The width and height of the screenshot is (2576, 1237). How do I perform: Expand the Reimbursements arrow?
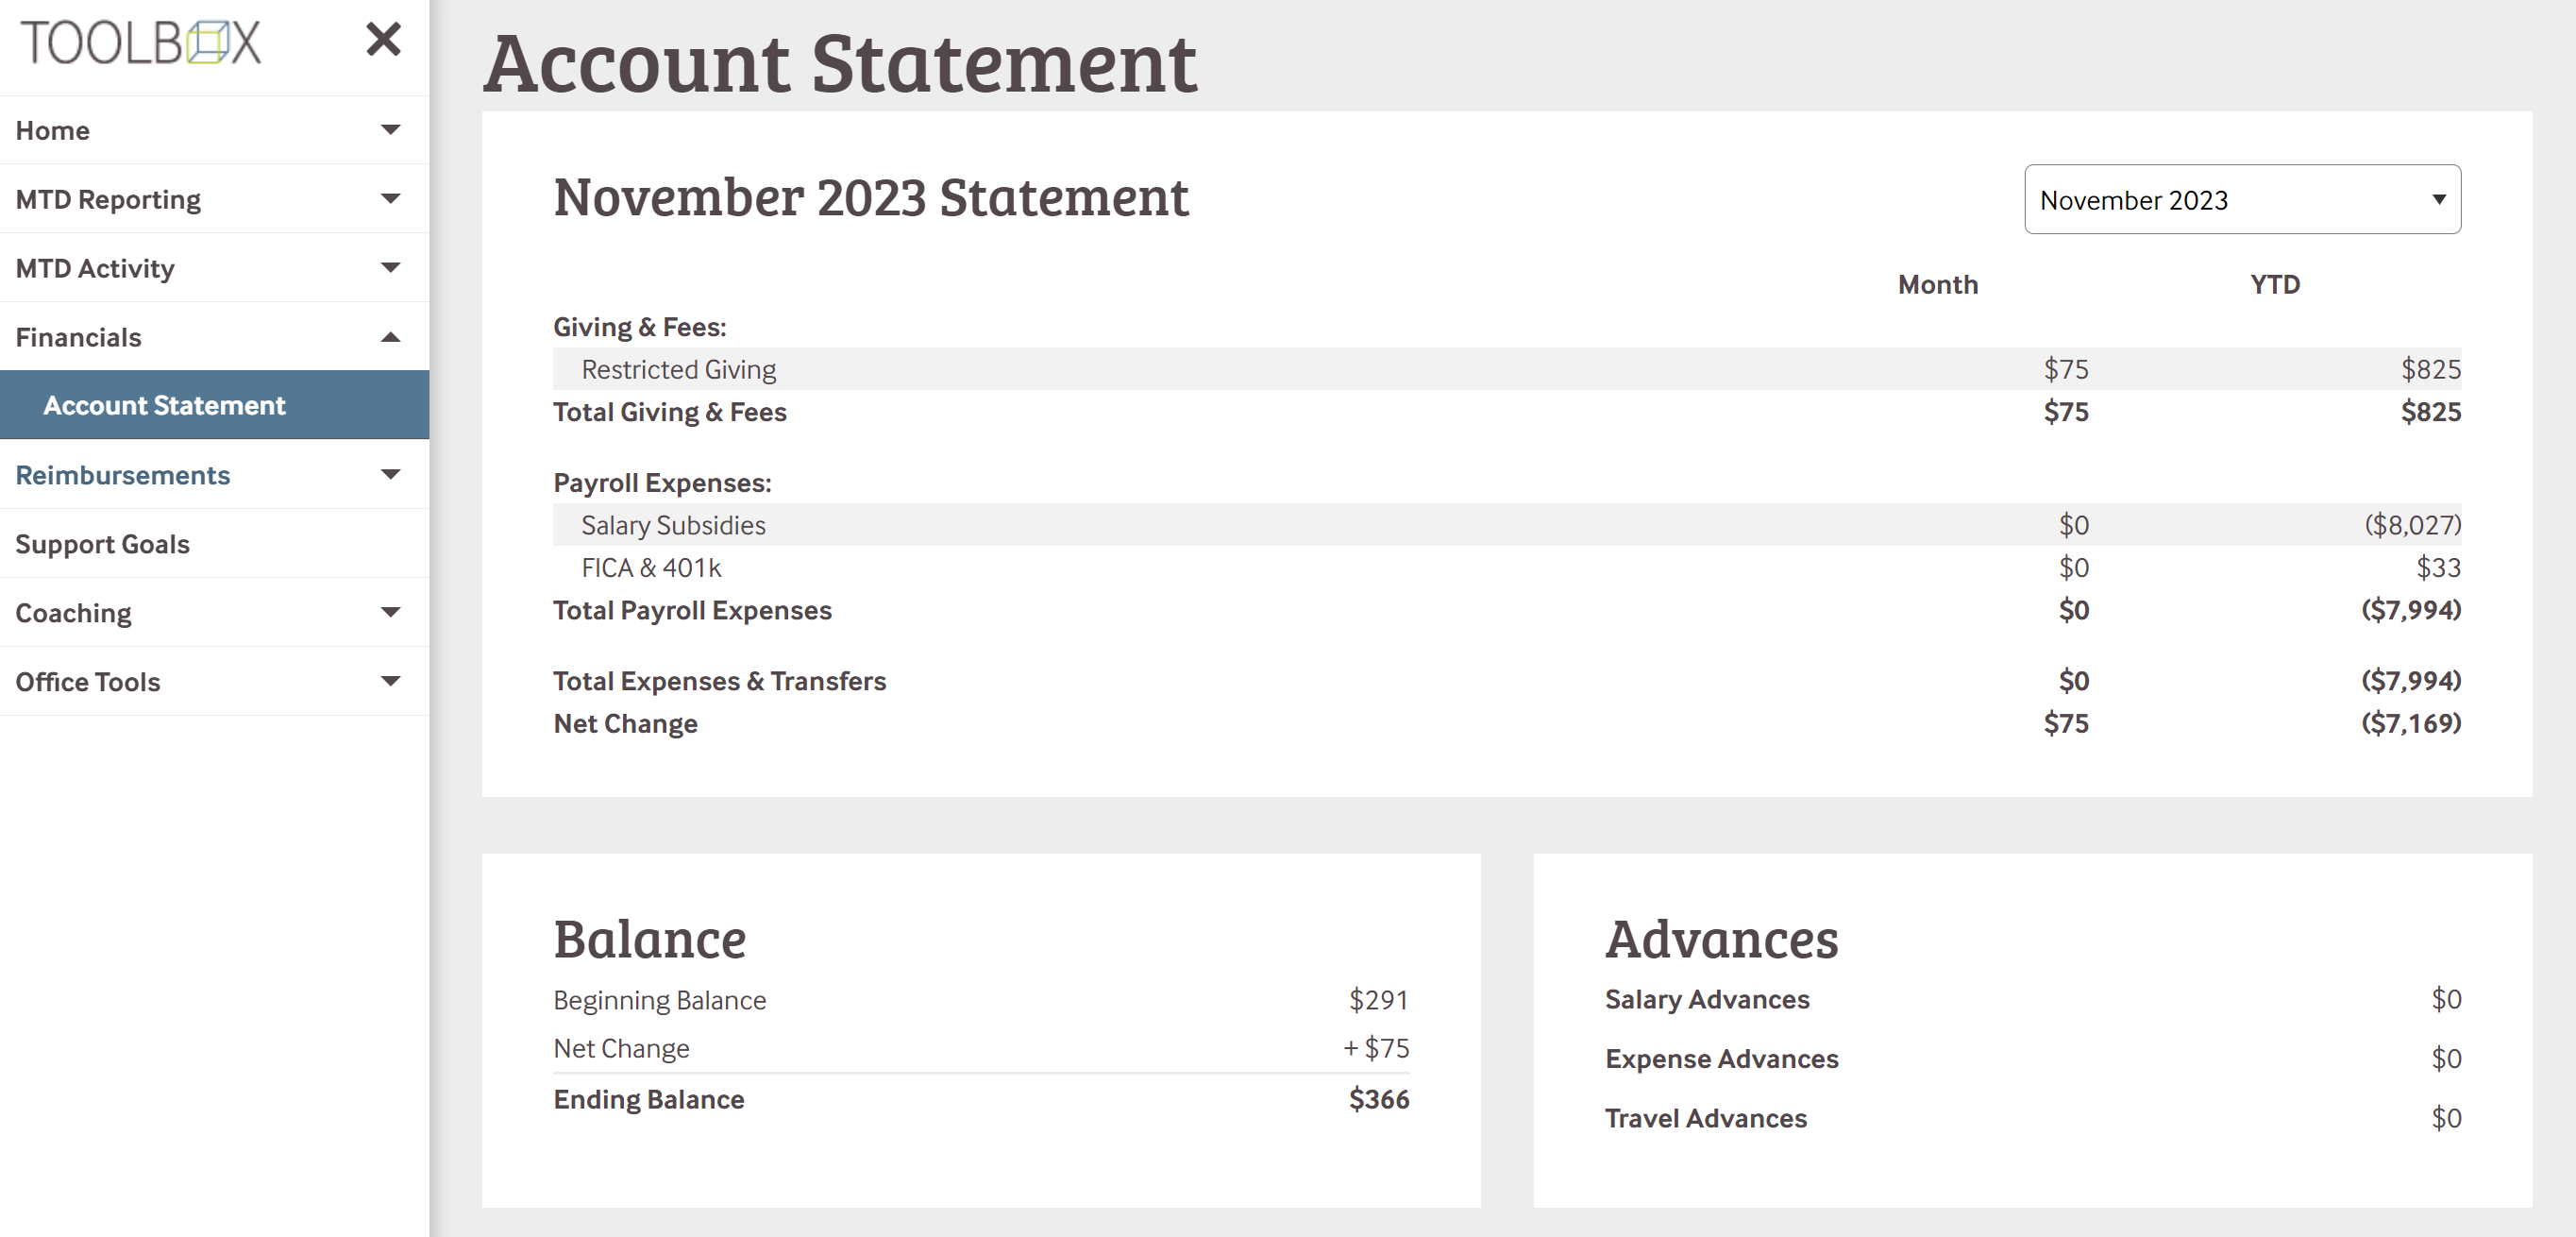pos(391,475)
